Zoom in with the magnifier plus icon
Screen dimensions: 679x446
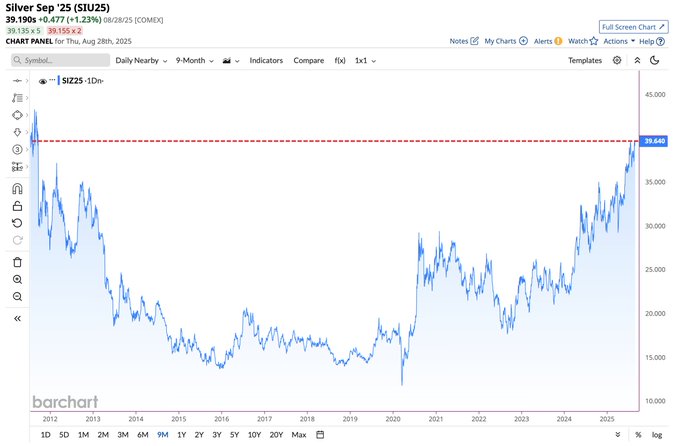(17, 279)
